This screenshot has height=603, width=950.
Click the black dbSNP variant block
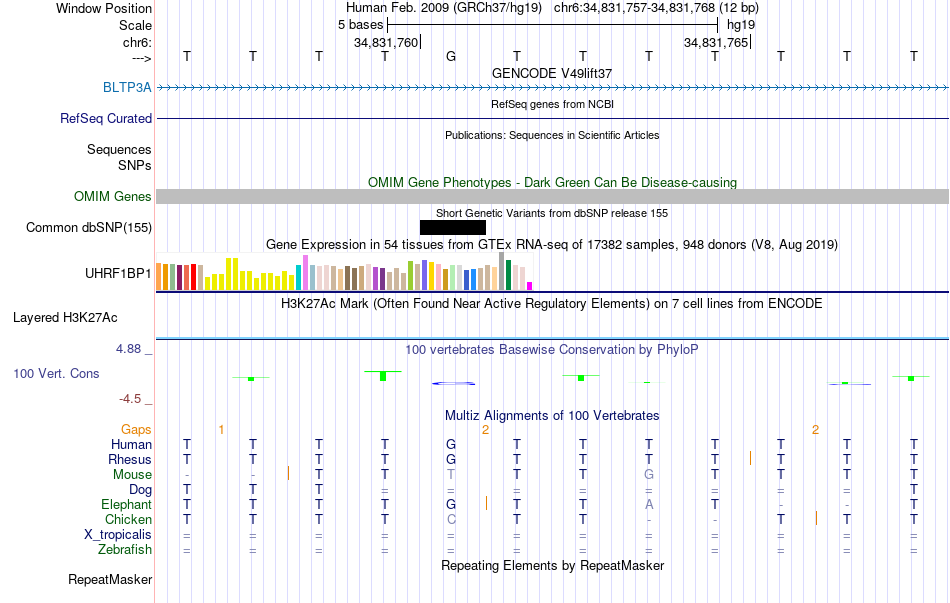click(x=453, y=227)
